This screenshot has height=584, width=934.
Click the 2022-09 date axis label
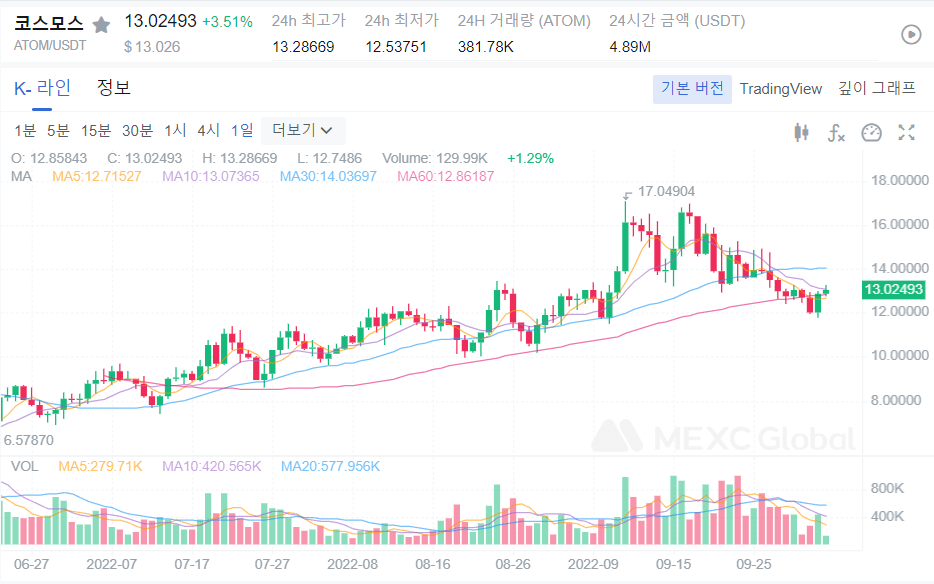coord(593,564)
